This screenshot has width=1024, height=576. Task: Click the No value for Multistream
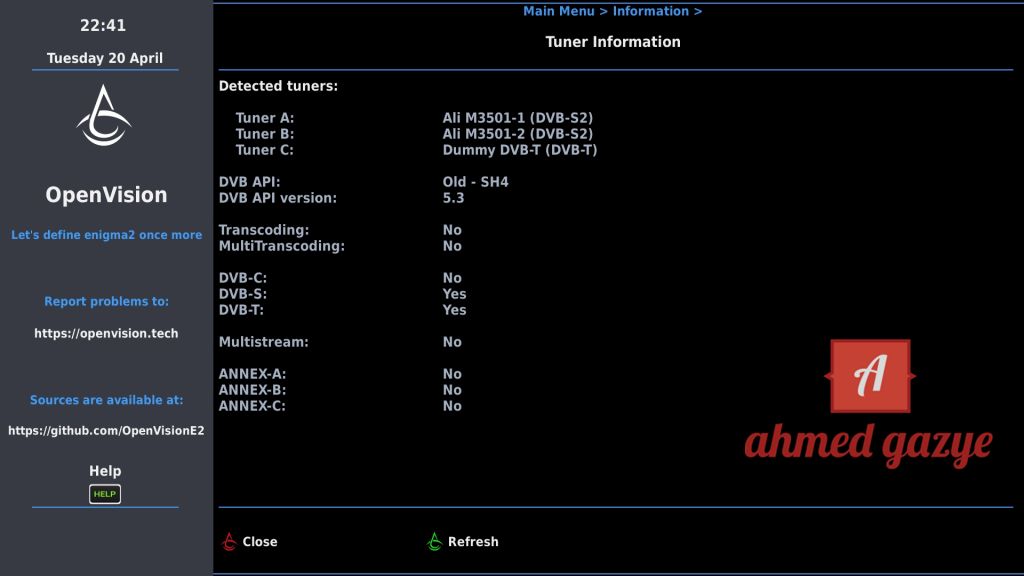point(452,342)
